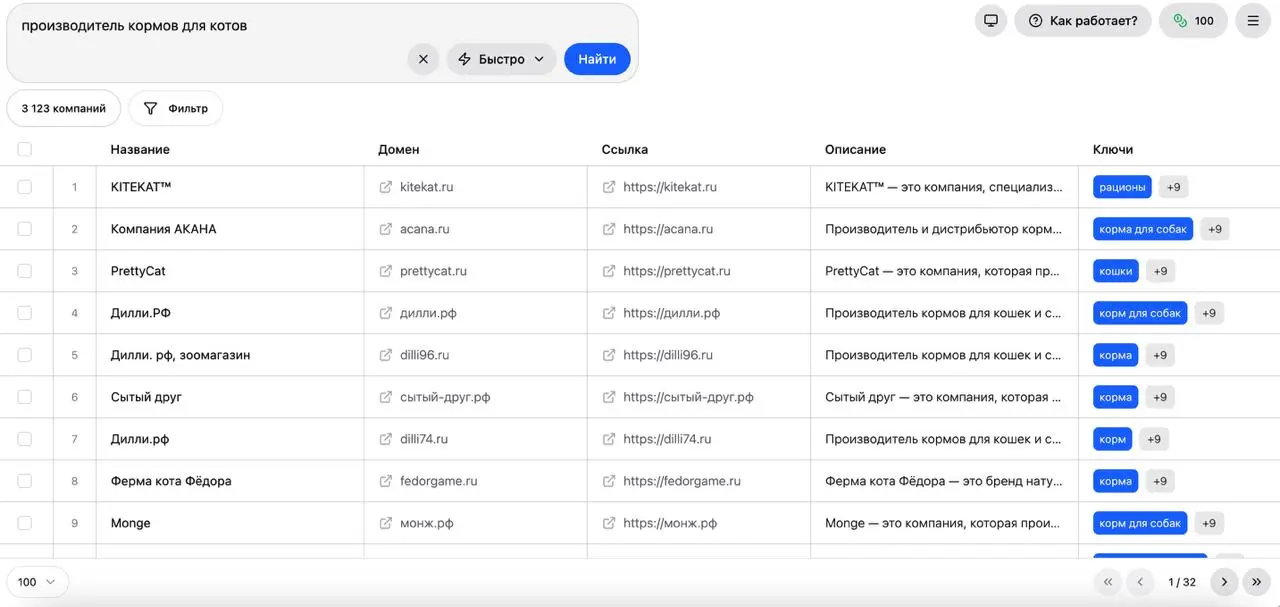Open external link icon for prettycat.ru domain
The width and height of the screenshot is (1280, 607).
pos(386,271)
